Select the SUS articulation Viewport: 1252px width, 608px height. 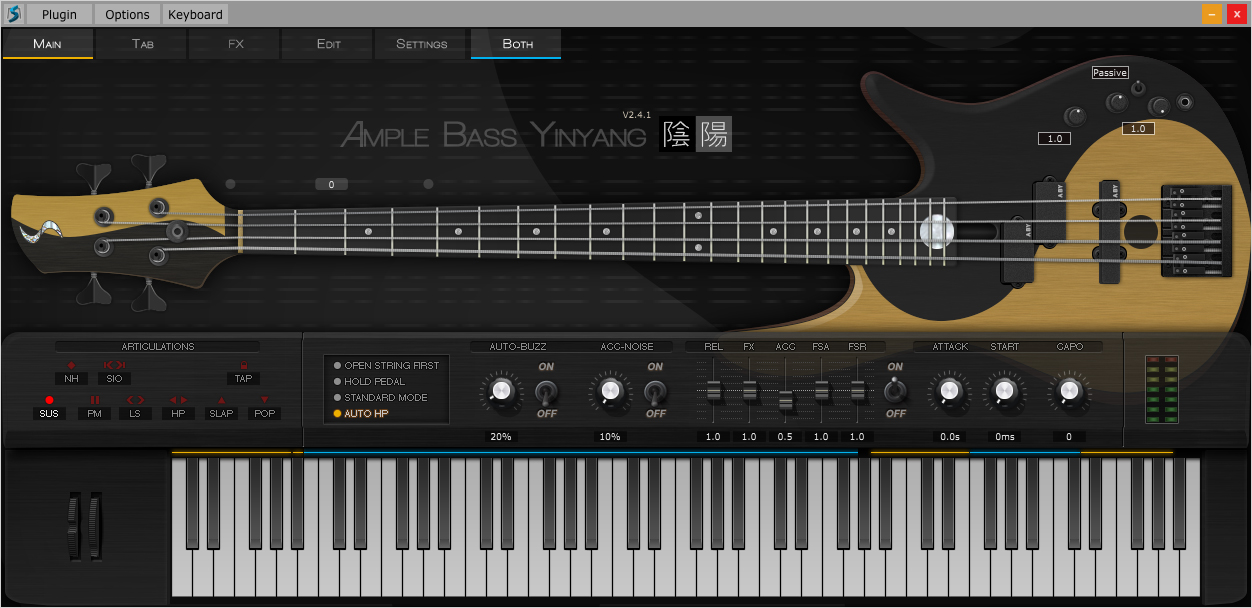[48, 412]
